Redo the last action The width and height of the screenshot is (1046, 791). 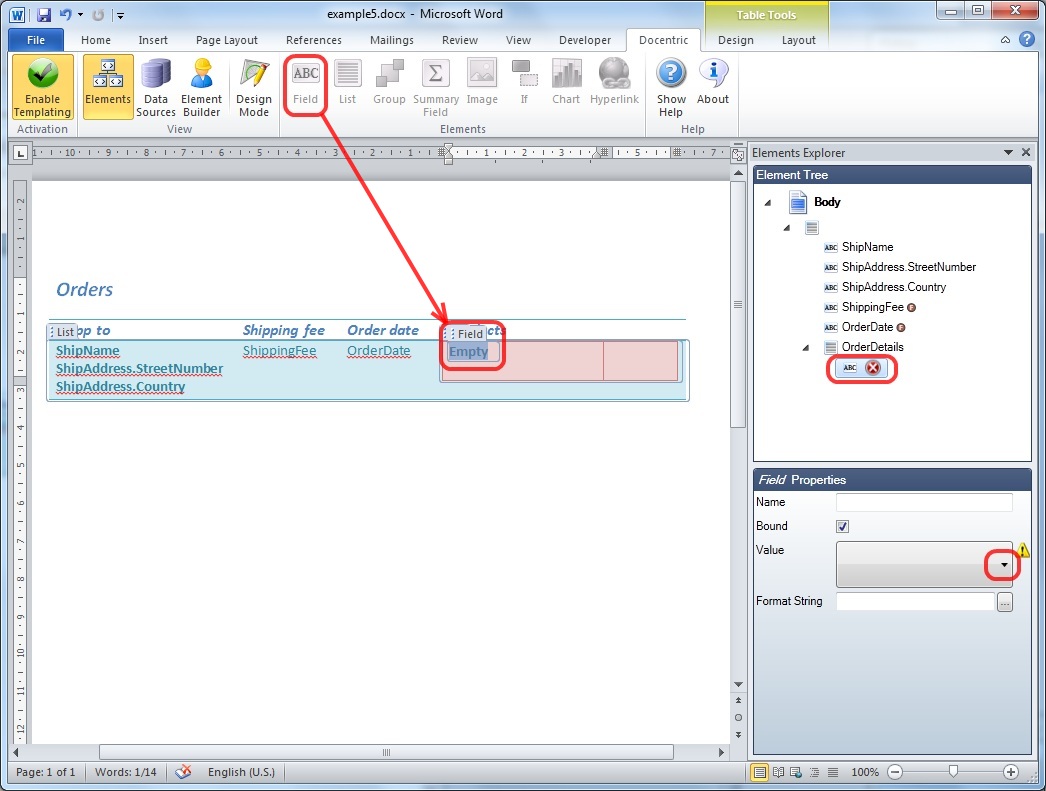click(98, 14)
